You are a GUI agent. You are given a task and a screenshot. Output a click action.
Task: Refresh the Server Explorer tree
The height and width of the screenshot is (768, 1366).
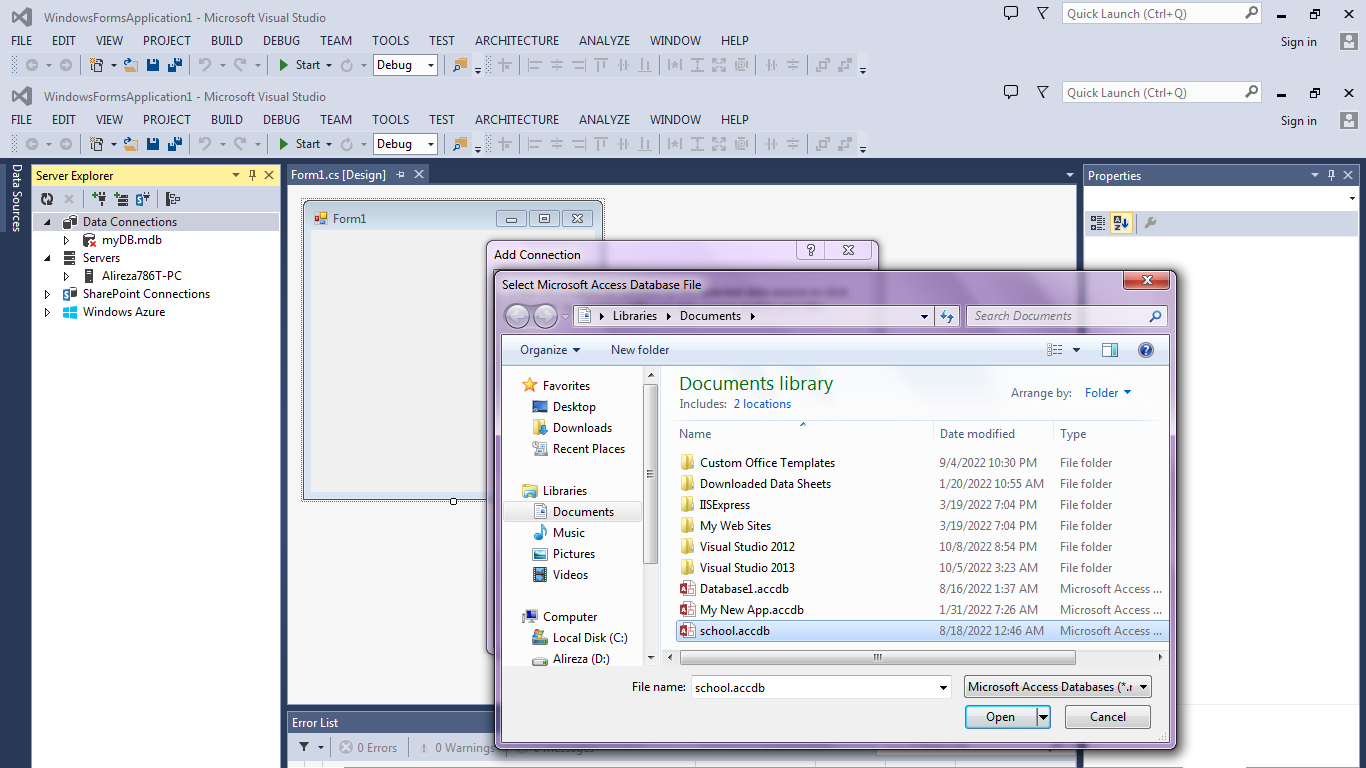click(x=46, y=199)
